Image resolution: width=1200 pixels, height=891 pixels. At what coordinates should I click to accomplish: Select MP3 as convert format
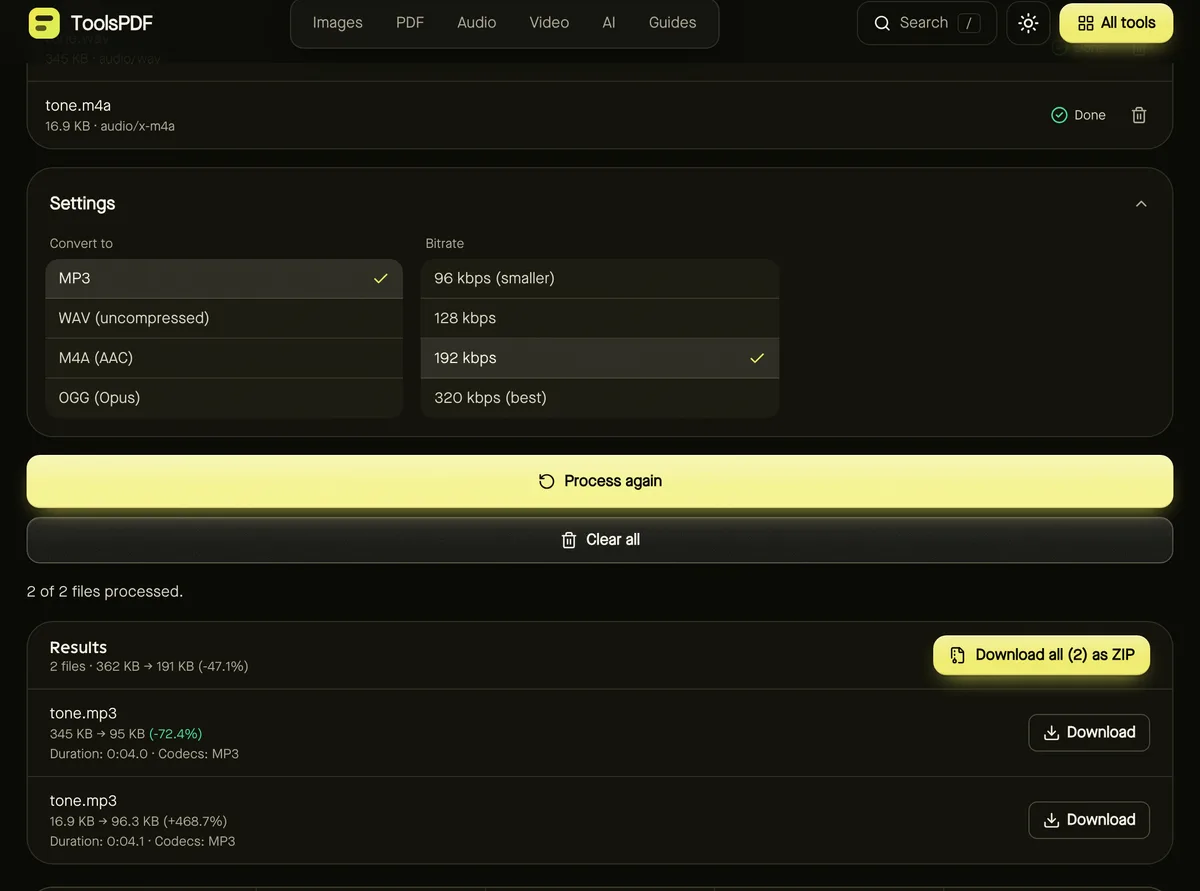tap(224, 279)
